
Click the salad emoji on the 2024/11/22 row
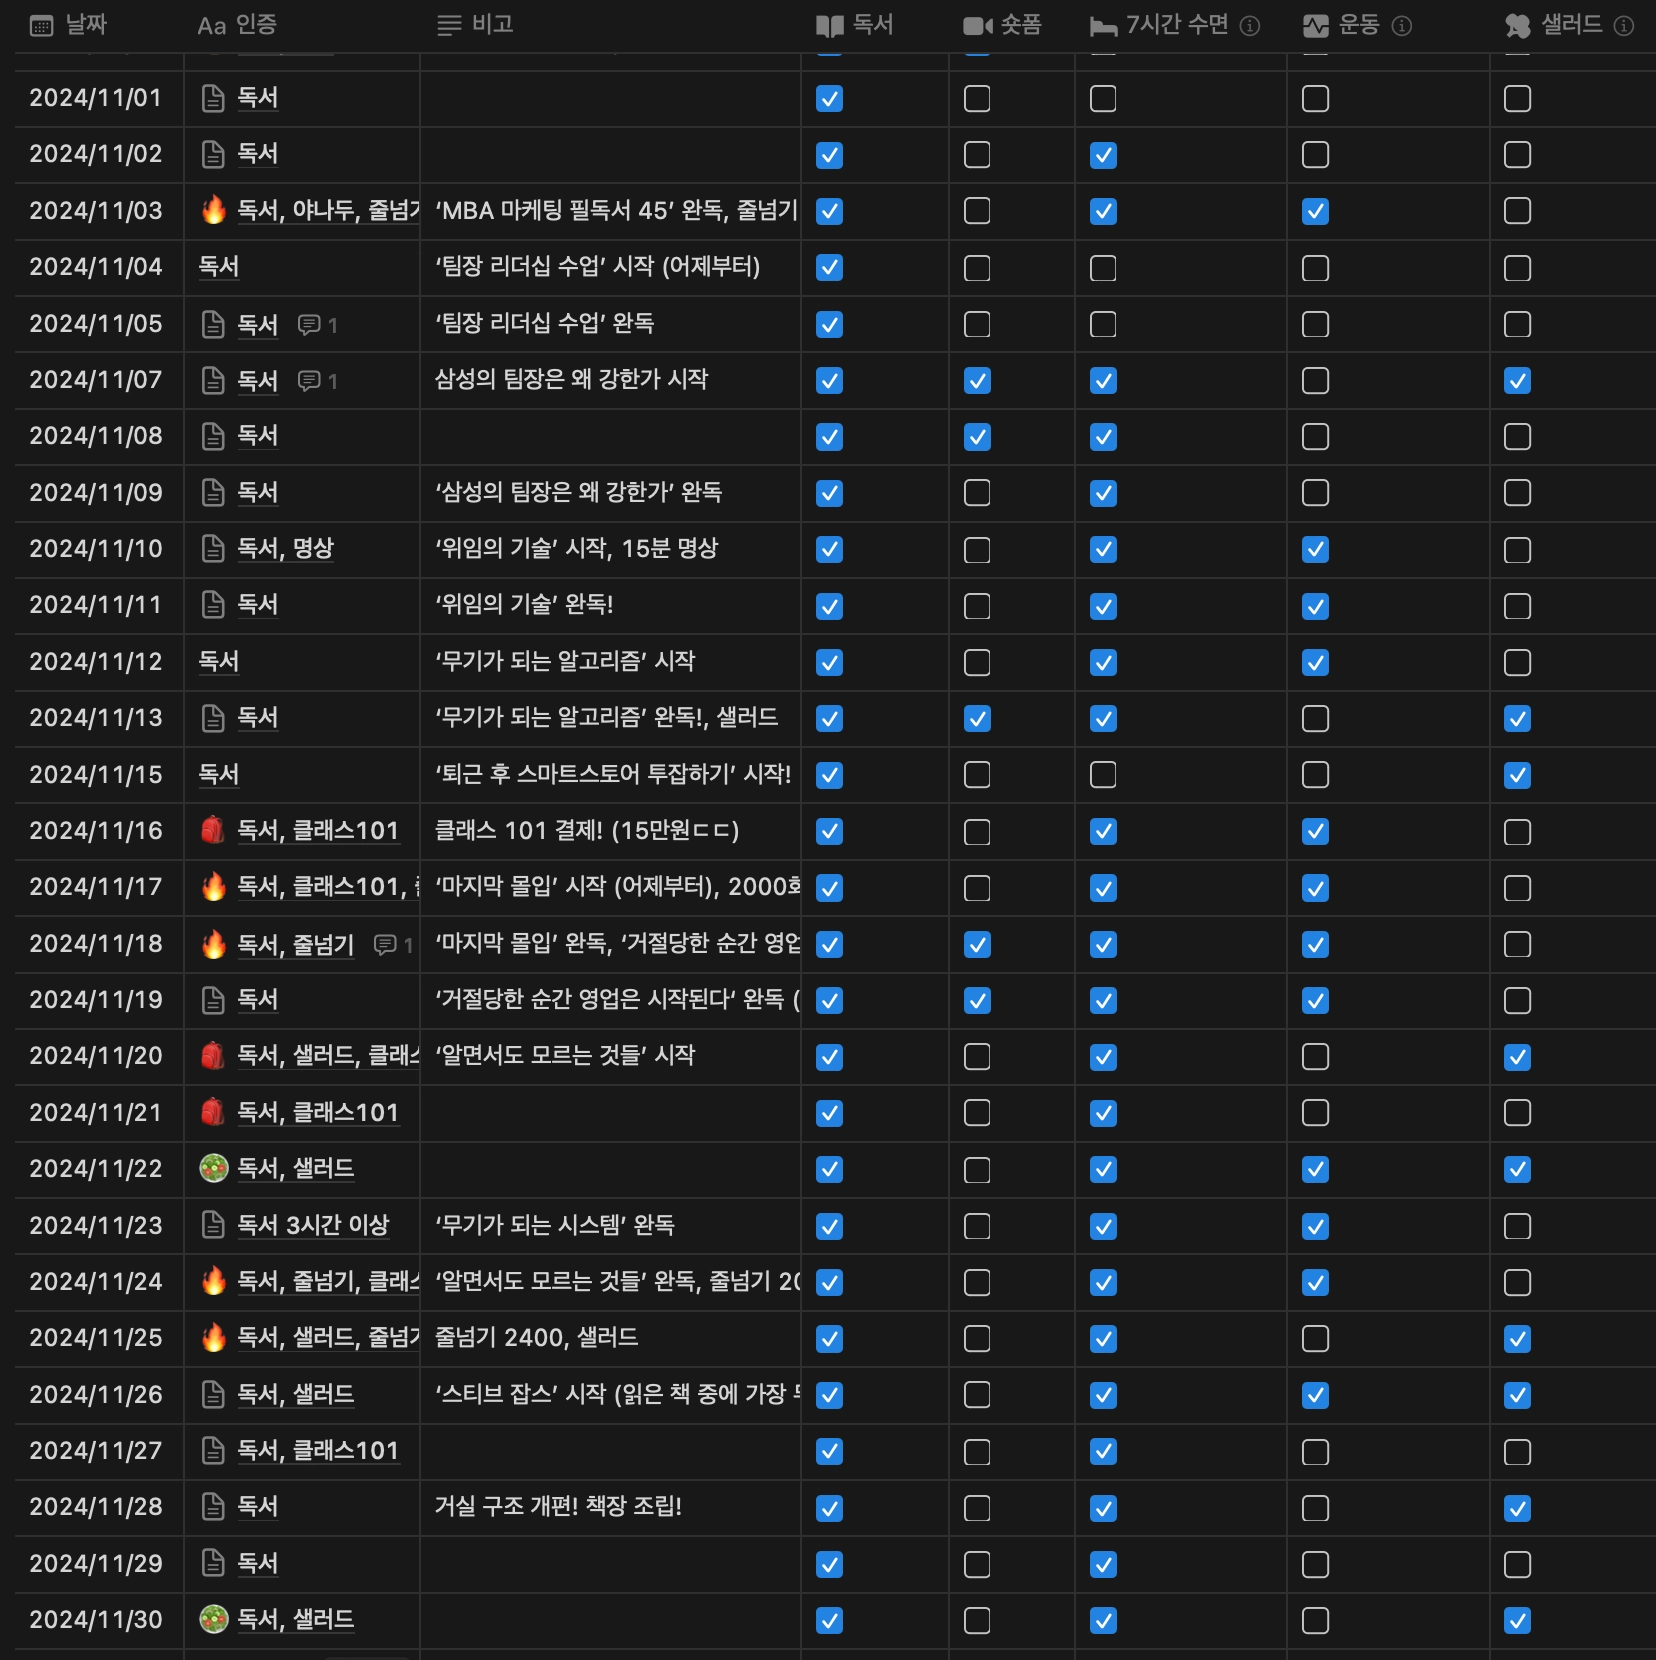[213, 1168]
